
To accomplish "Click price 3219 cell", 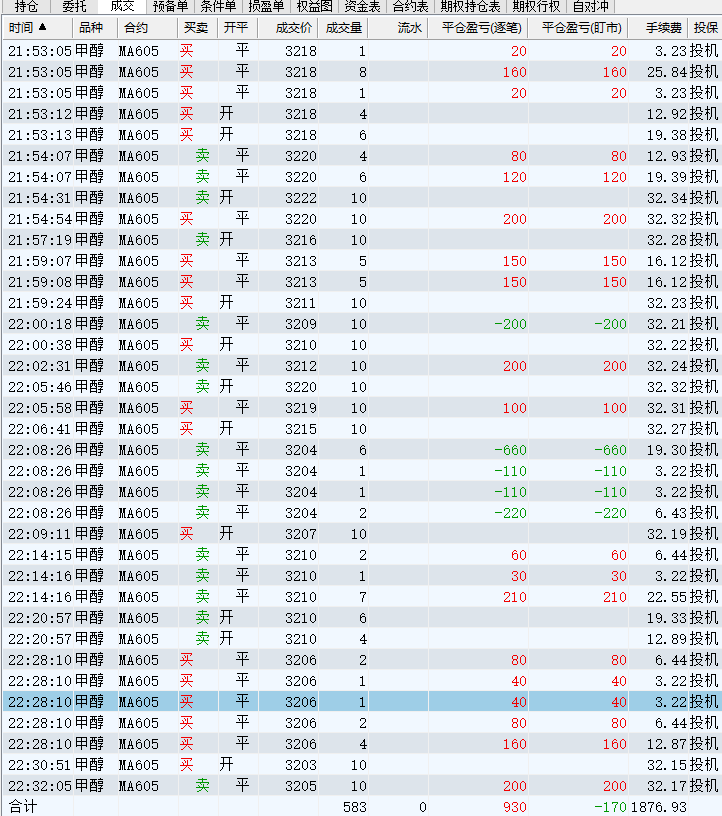I will 301,407.
